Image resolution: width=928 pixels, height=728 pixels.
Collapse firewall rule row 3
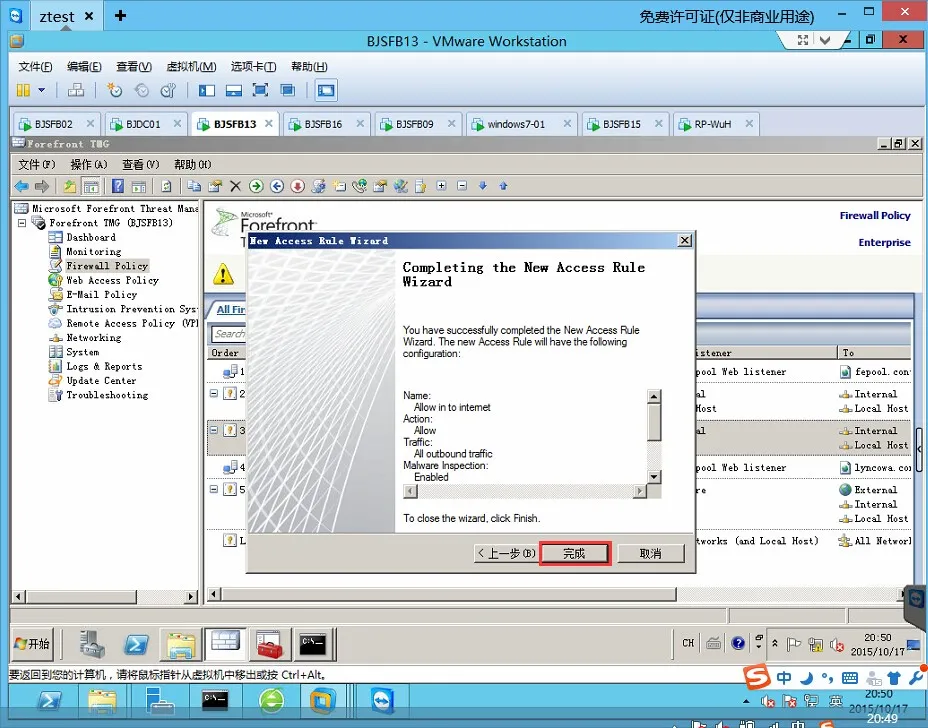point(214,430)
